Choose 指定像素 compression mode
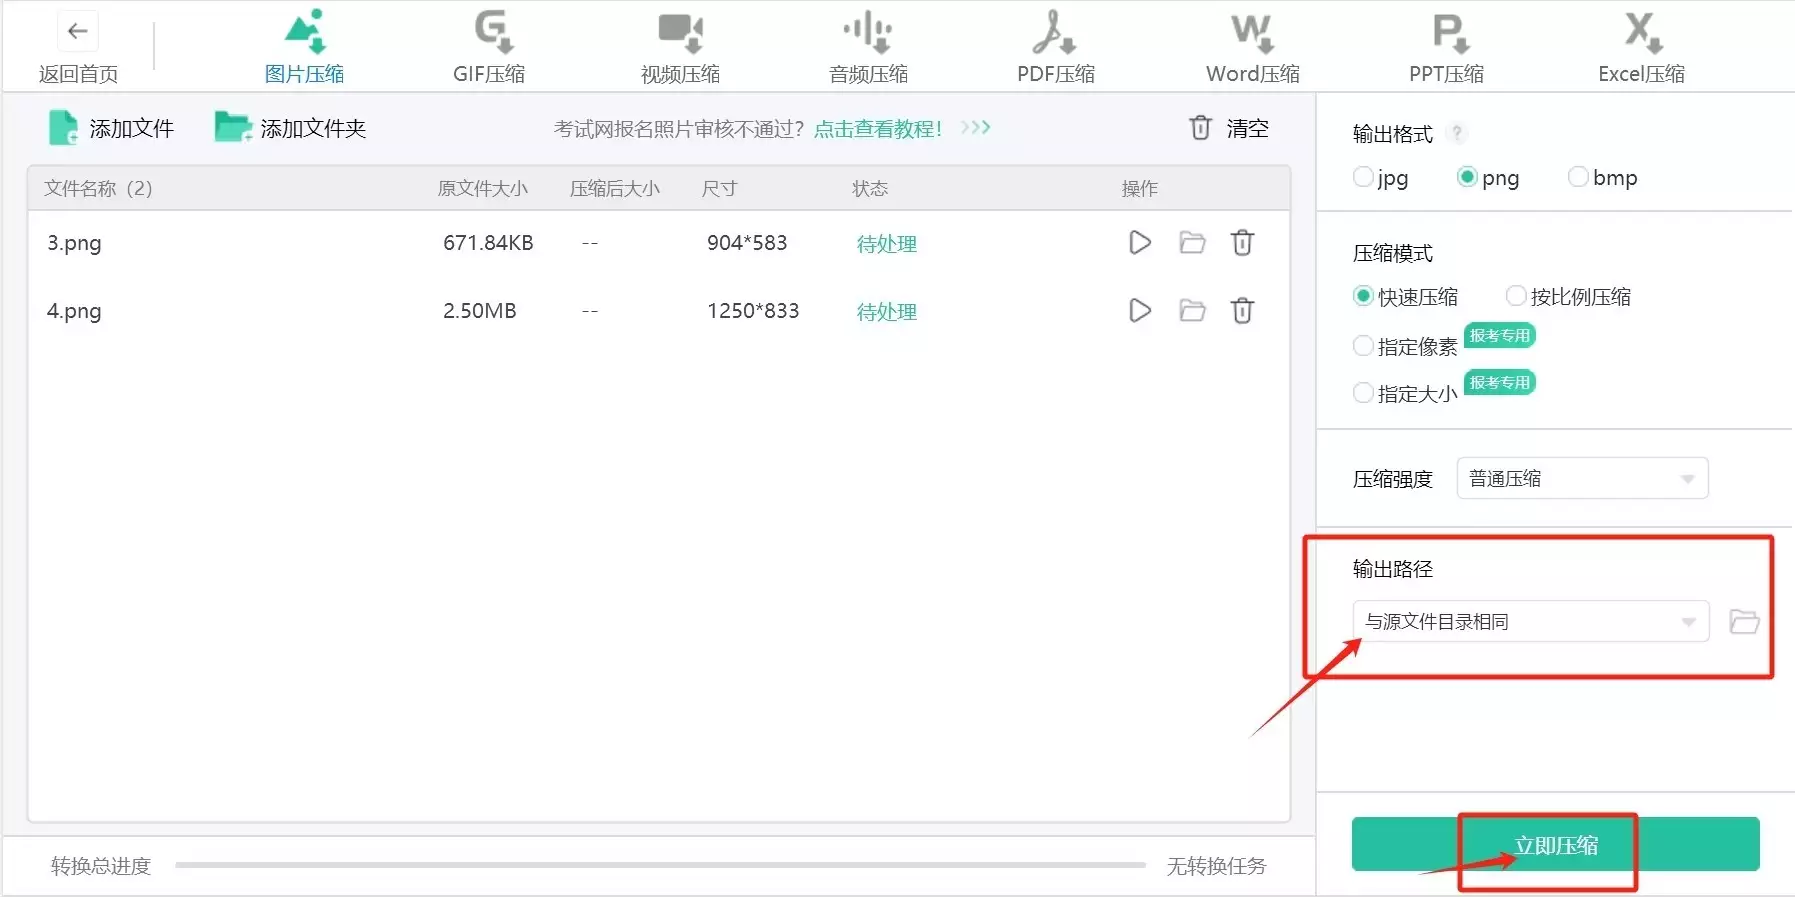 pos(1405,347)
